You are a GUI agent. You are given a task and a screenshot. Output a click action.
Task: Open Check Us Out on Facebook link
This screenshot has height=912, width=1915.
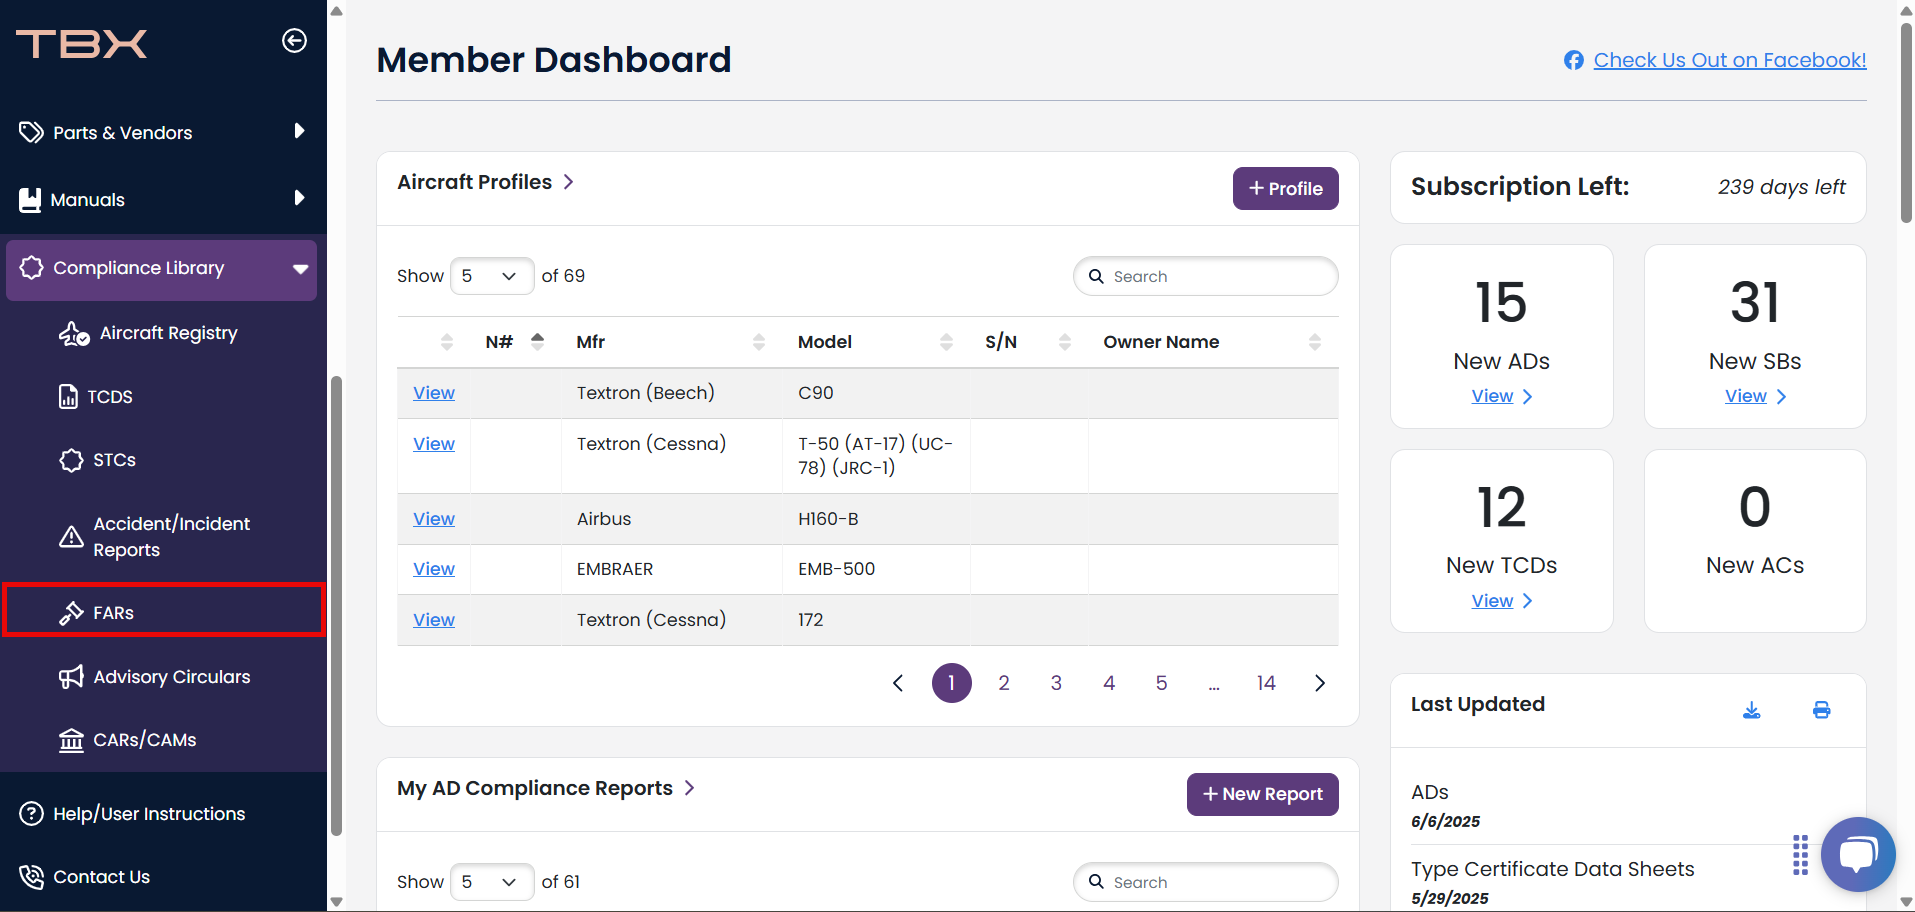(x=1730, y=60)
